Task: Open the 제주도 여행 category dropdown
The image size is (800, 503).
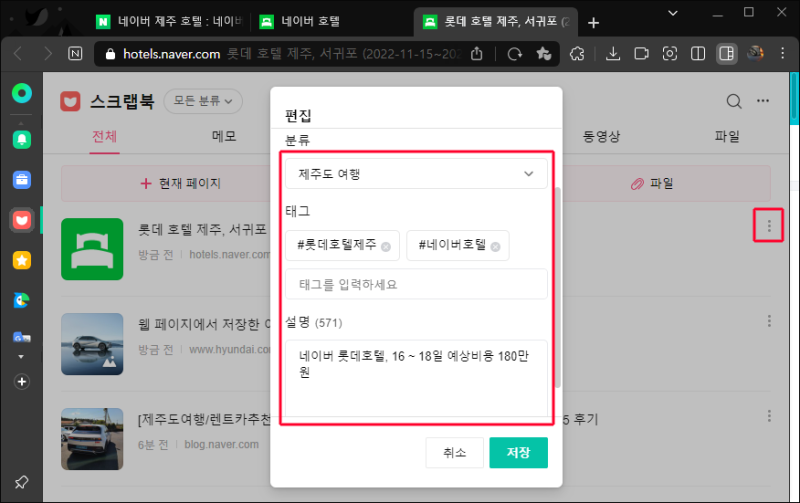Action: [x=416, y=174]
